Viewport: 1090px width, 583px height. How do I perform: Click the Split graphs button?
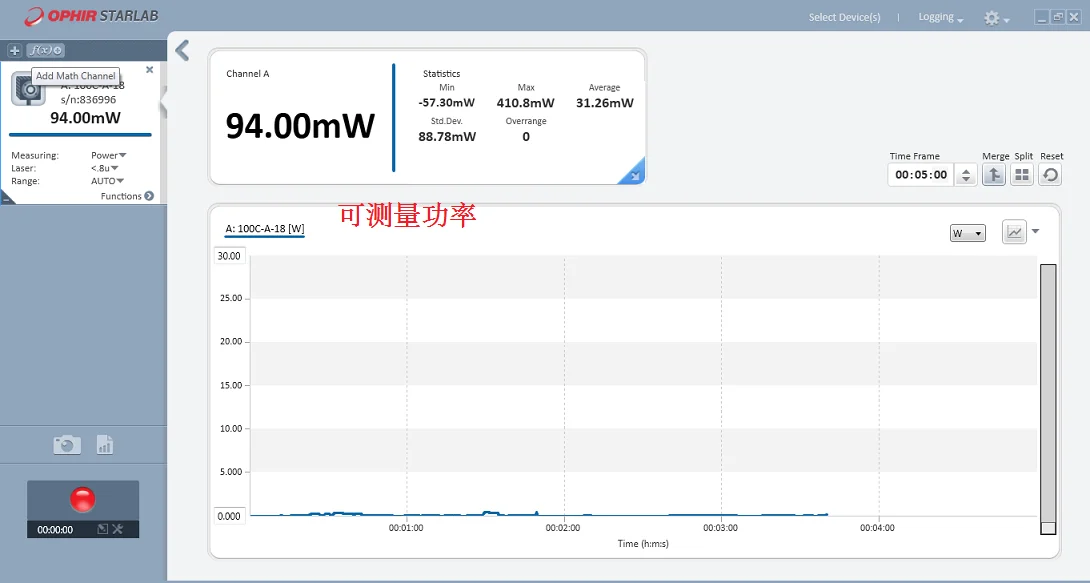click(x=1022, y=174)
